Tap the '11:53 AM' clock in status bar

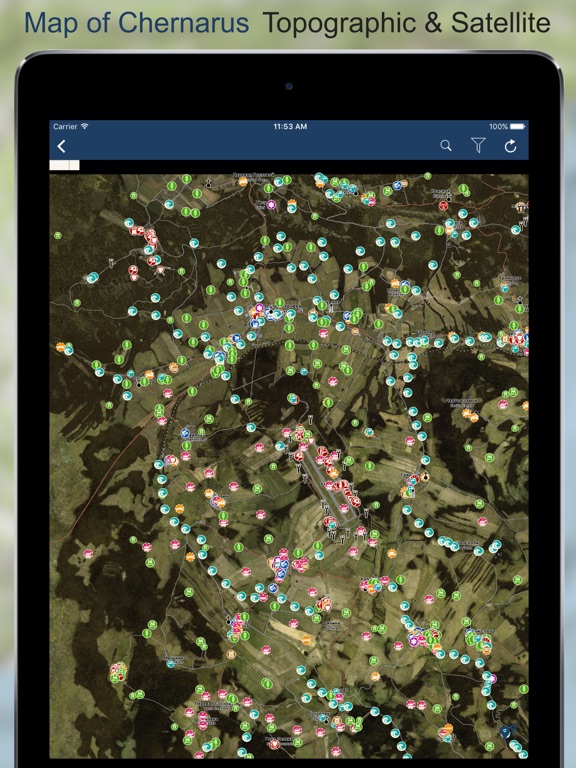(x=290, y=126)
